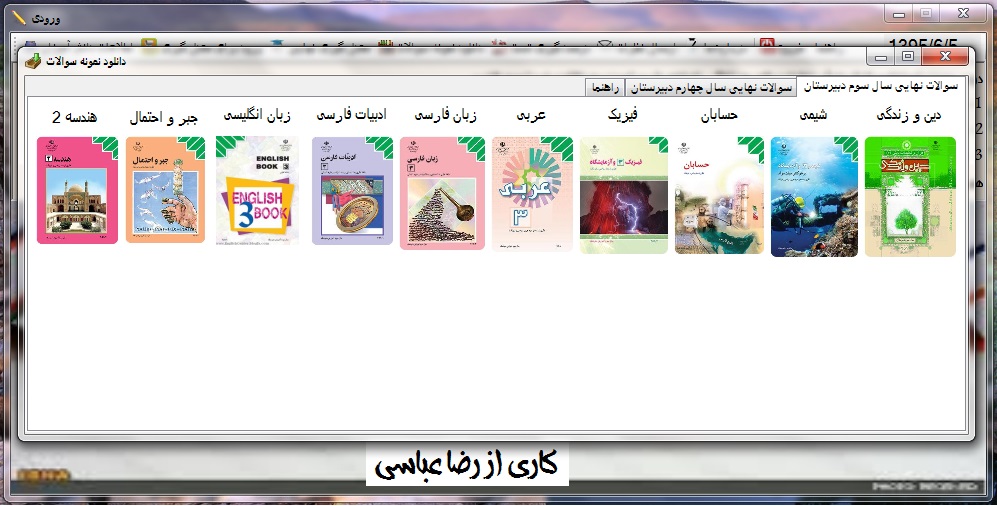
Task: Open the فیزیک physics book with lightning
Action: point(624,195)
